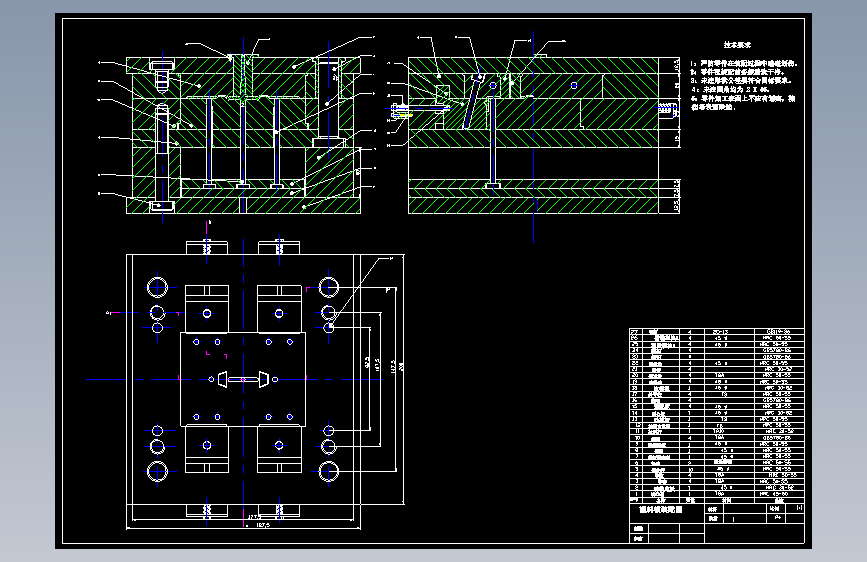Image resolution: width=867 pixels, height=562 pixels.
Task: Select the hex bolt head in front section view
Action: [162, 66]
